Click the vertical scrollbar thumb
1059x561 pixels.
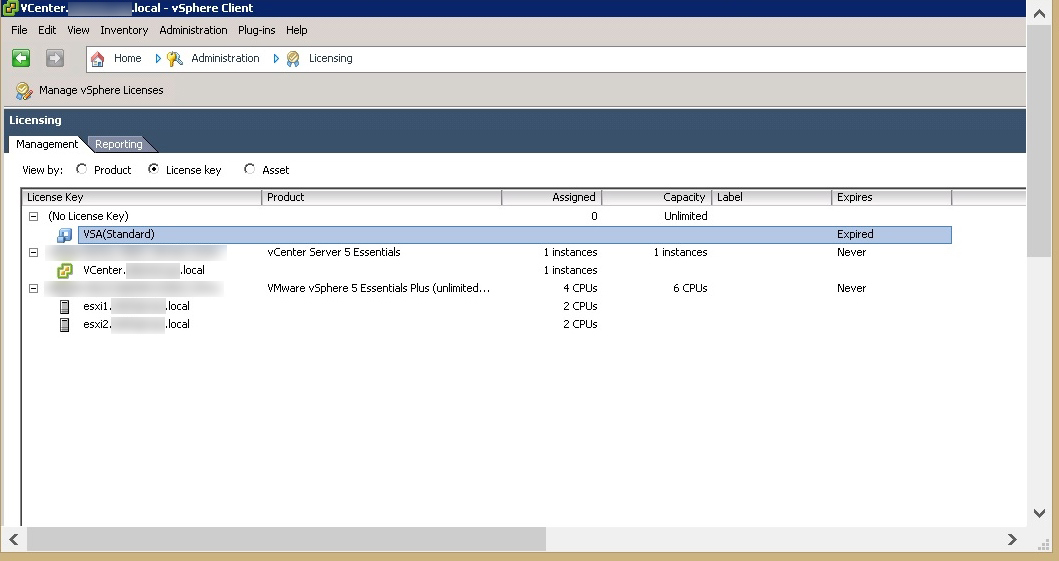point(1039,141)
